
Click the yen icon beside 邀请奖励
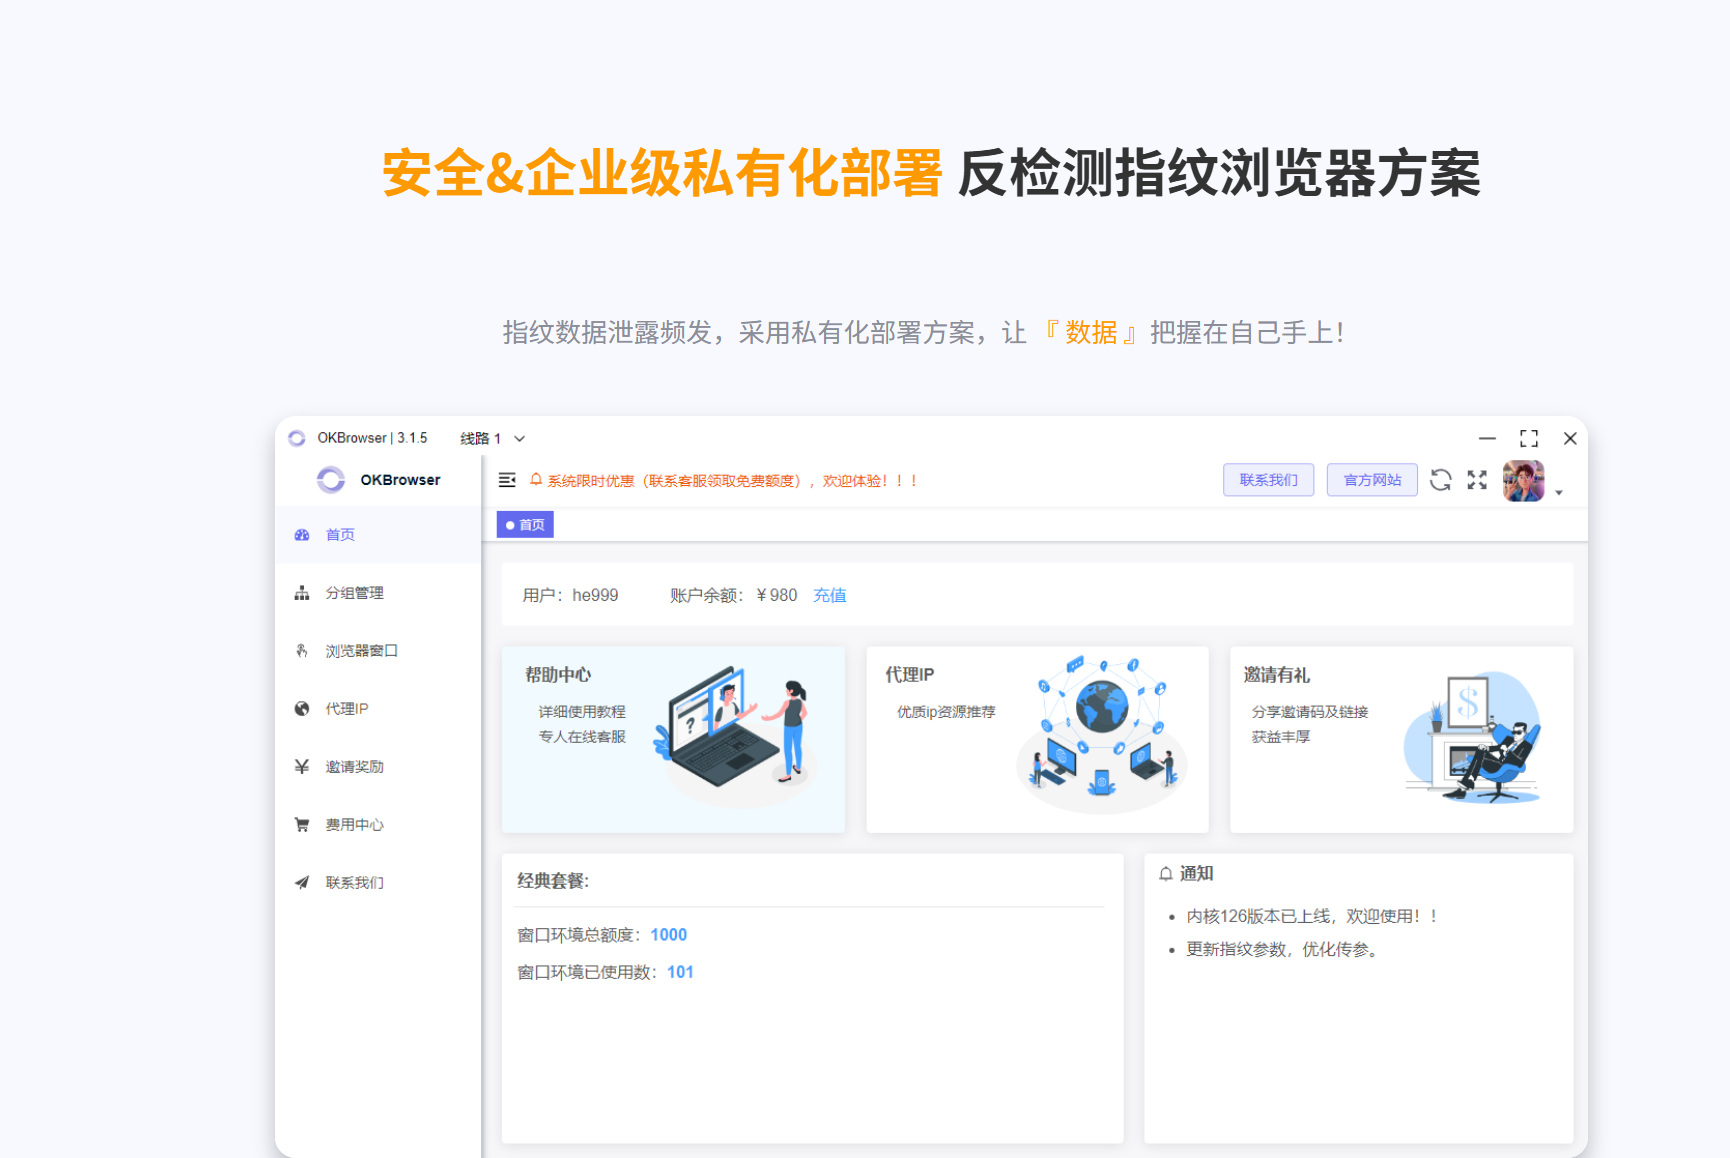tap(302, 767)
